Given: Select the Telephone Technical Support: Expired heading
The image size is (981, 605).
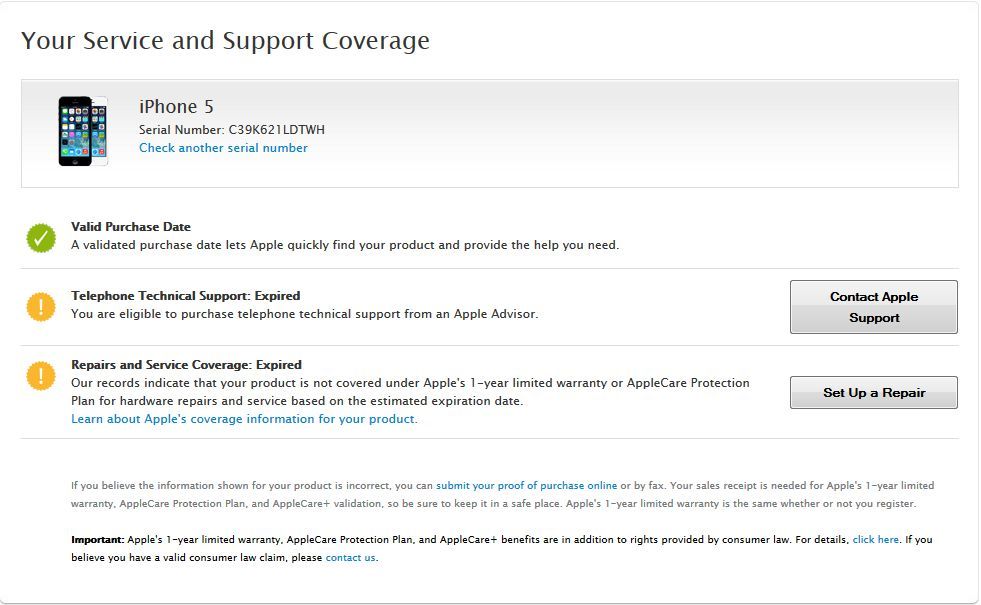Looking at the screenshot, I should pyautogui.click(x=185, y=296).
